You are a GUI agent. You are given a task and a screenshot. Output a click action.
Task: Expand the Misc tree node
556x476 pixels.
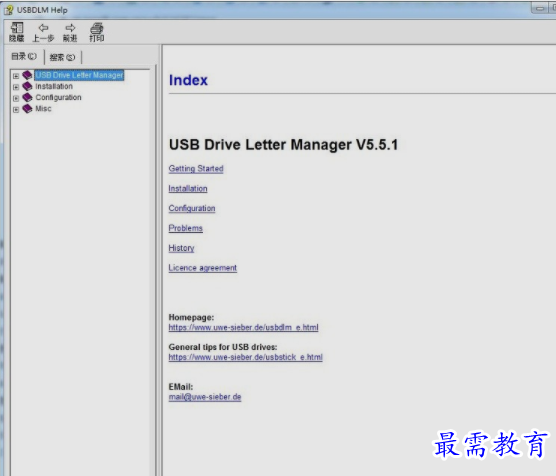[x=16, y=110]
